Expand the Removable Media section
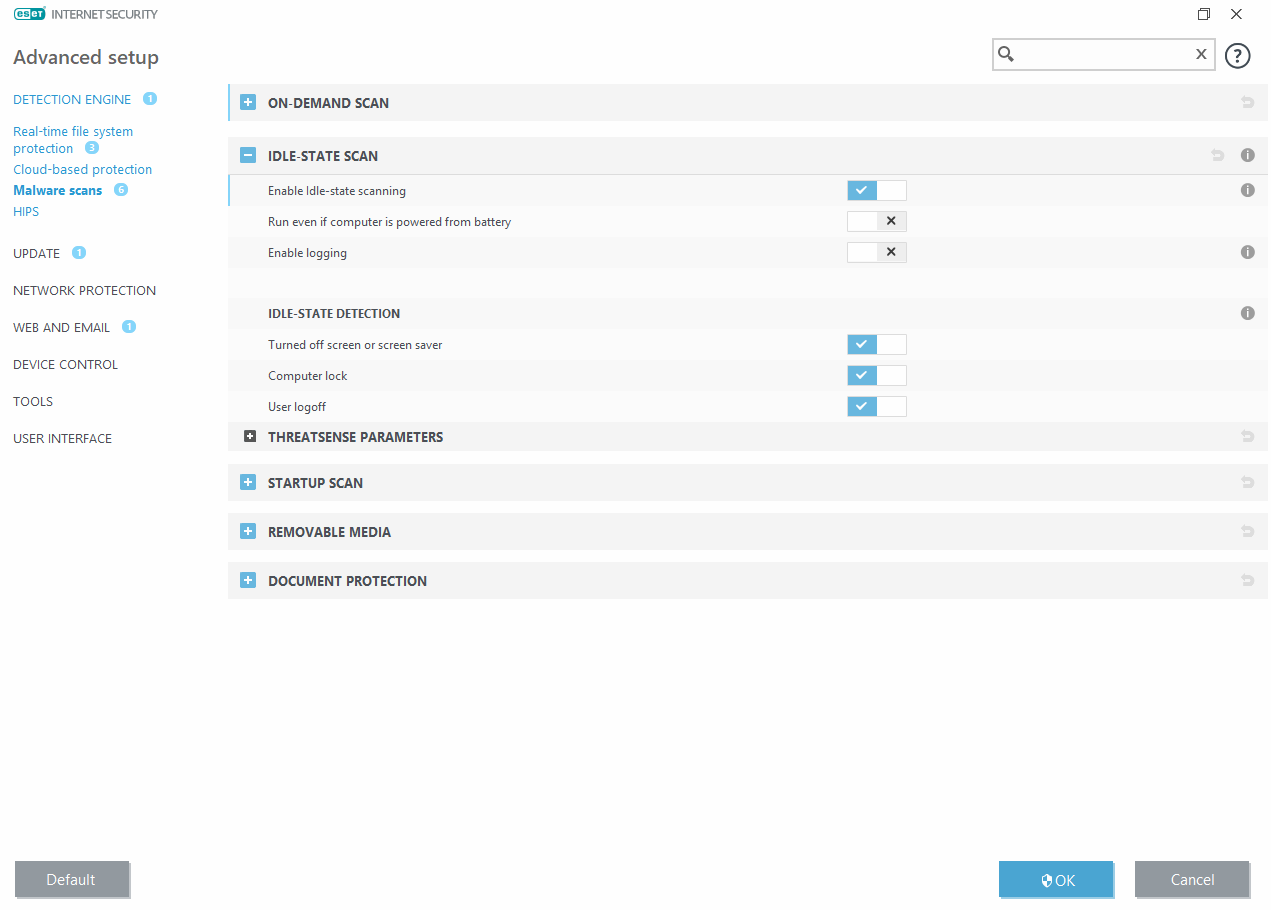This screenshot has width=1271, height=910. 248,532
